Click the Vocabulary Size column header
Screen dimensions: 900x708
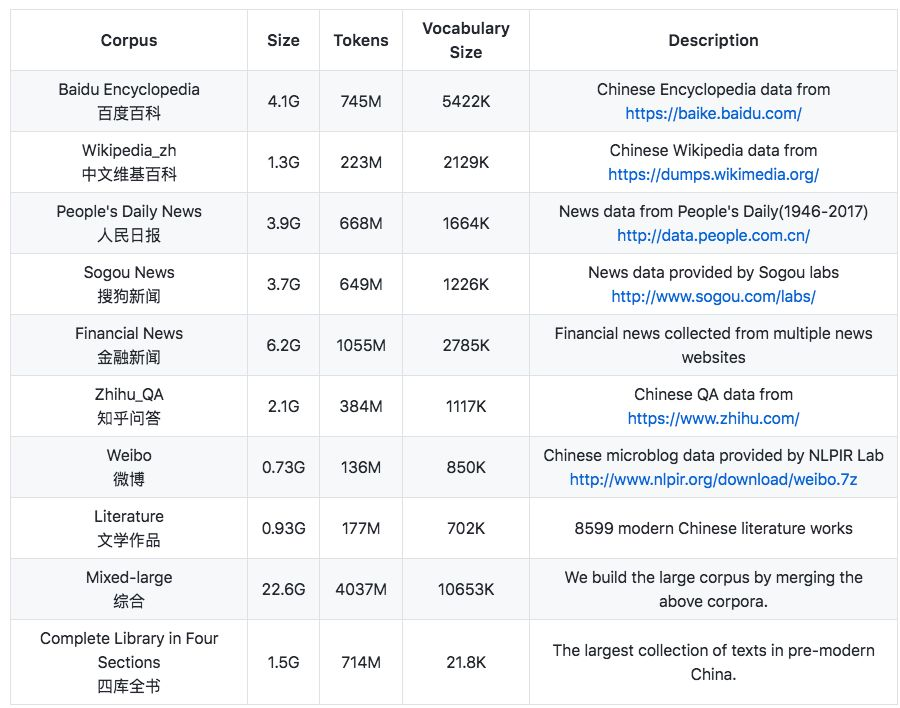tap(466, 40)
